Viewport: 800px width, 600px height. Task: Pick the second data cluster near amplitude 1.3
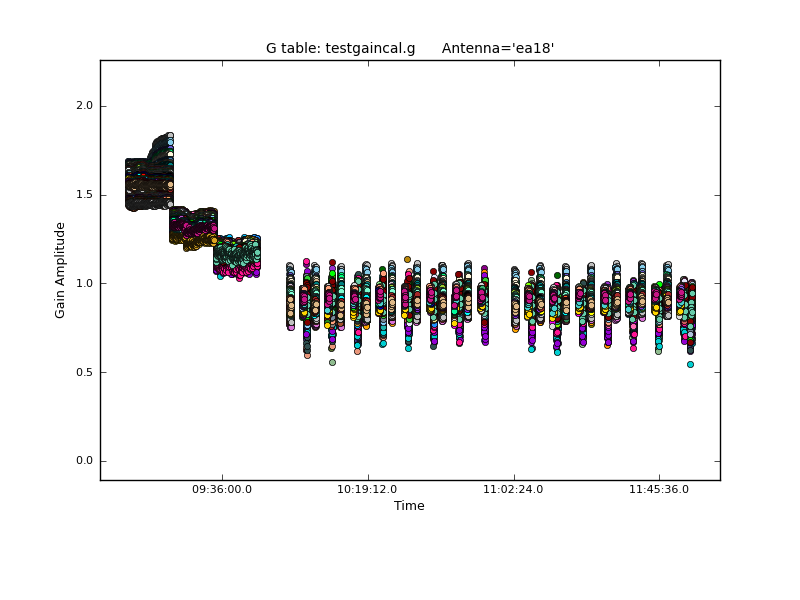(x=193, y=226)
